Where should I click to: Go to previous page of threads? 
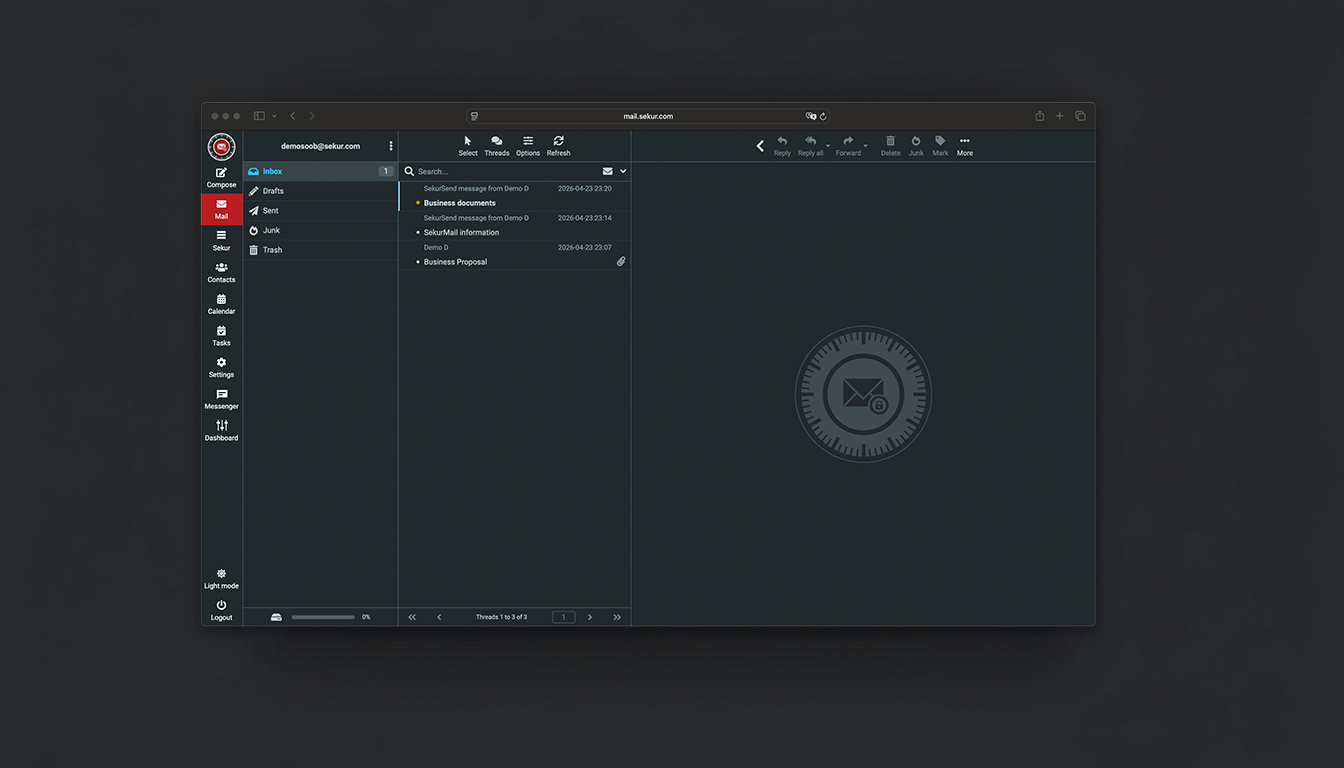(x=439, y=617)
